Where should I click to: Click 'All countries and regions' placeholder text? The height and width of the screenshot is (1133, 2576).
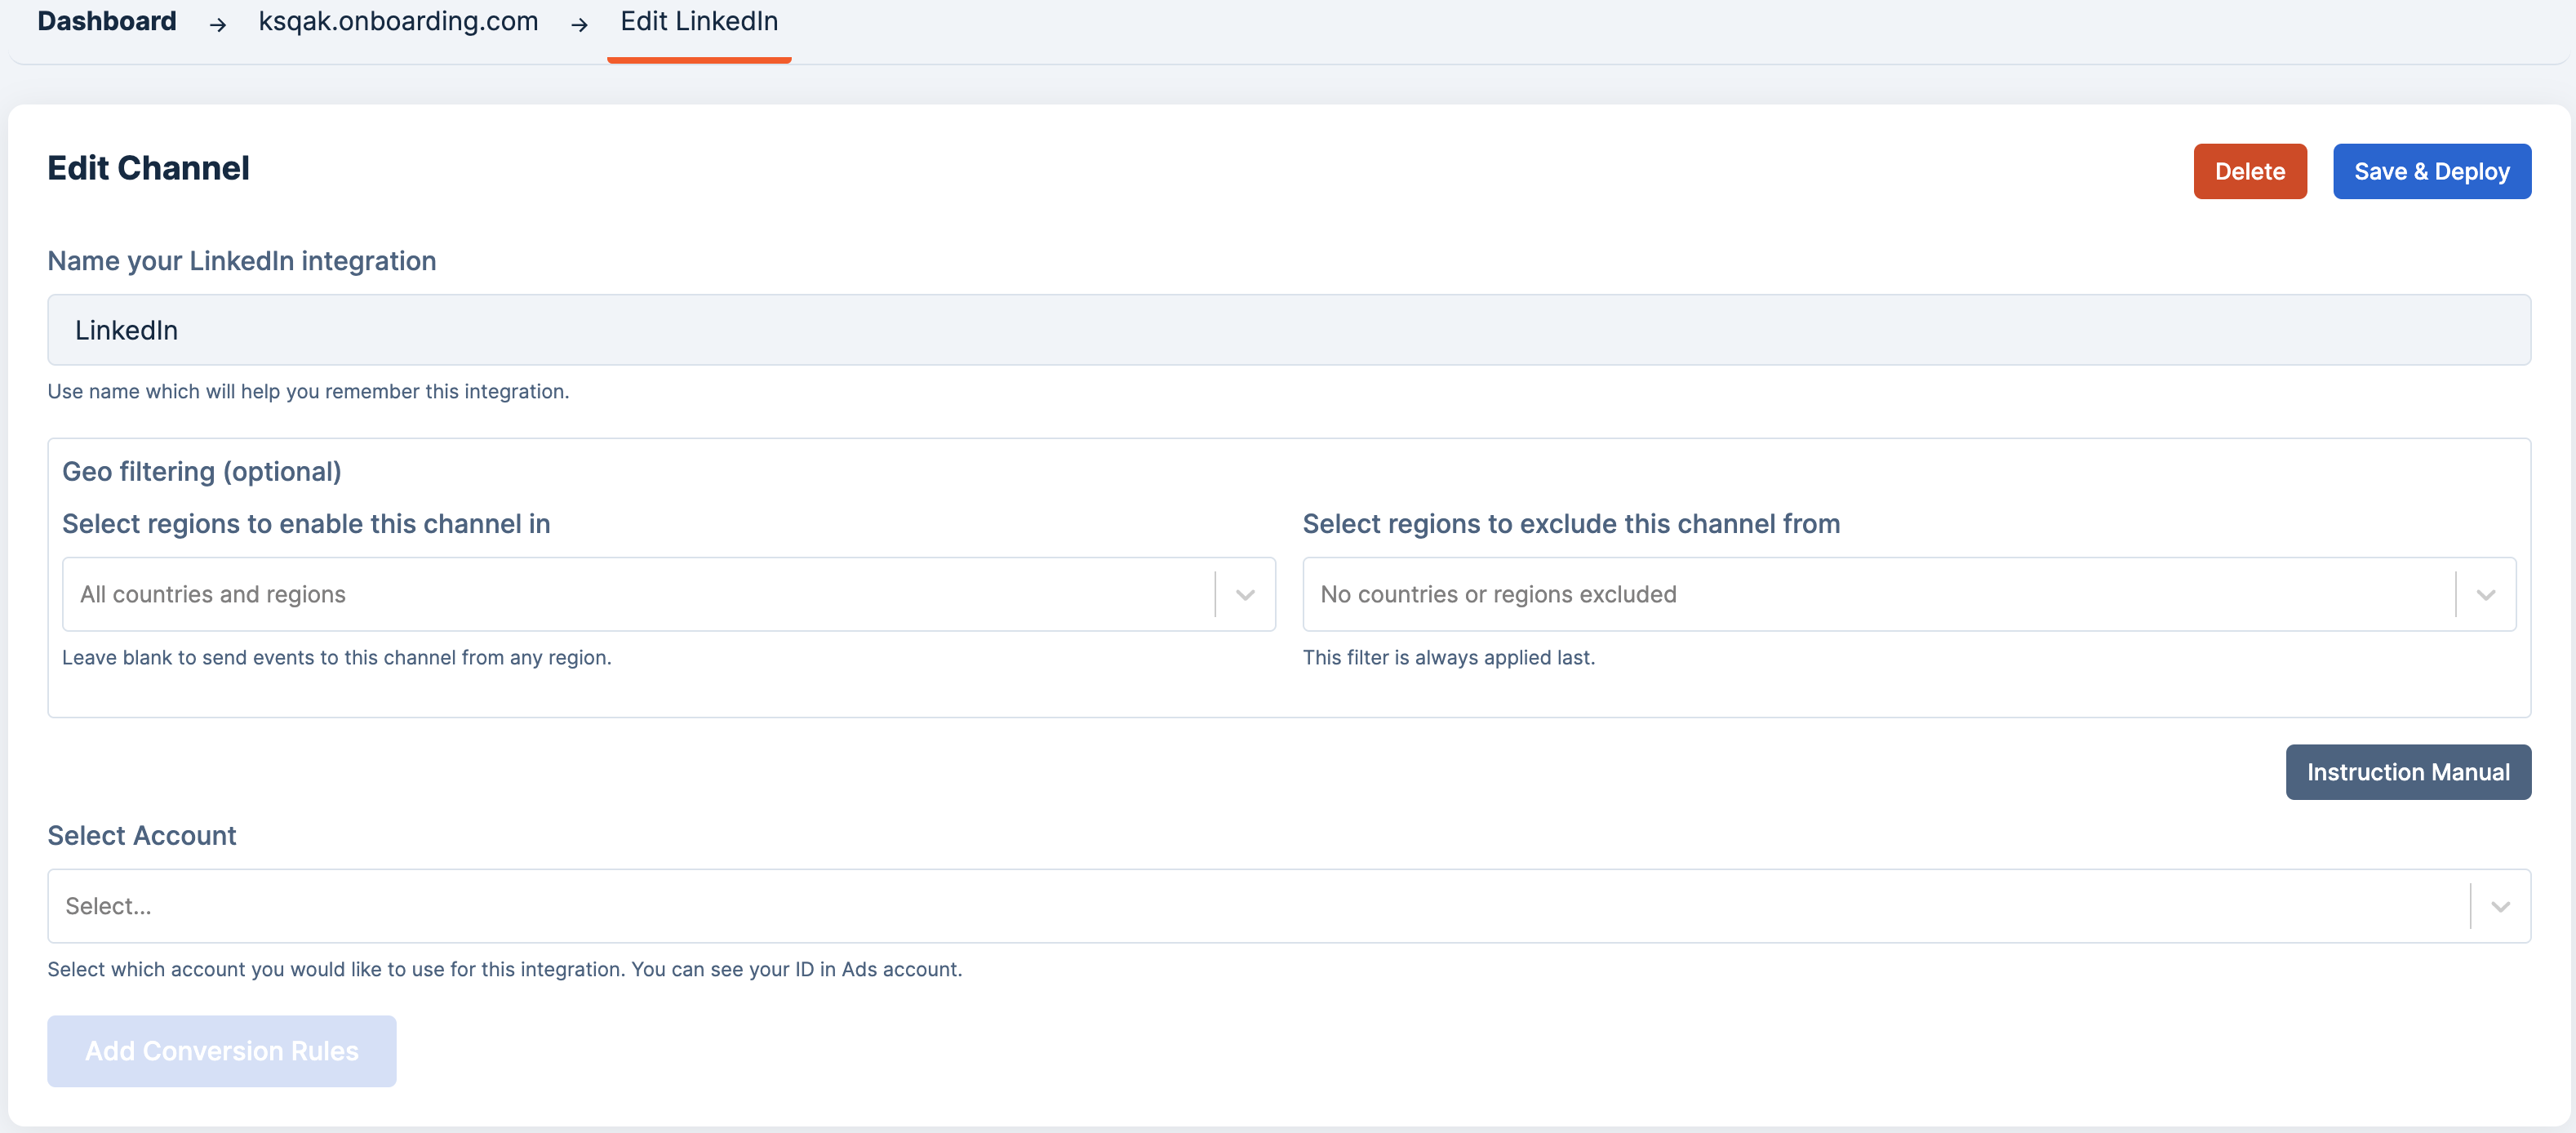pos(213,594)
